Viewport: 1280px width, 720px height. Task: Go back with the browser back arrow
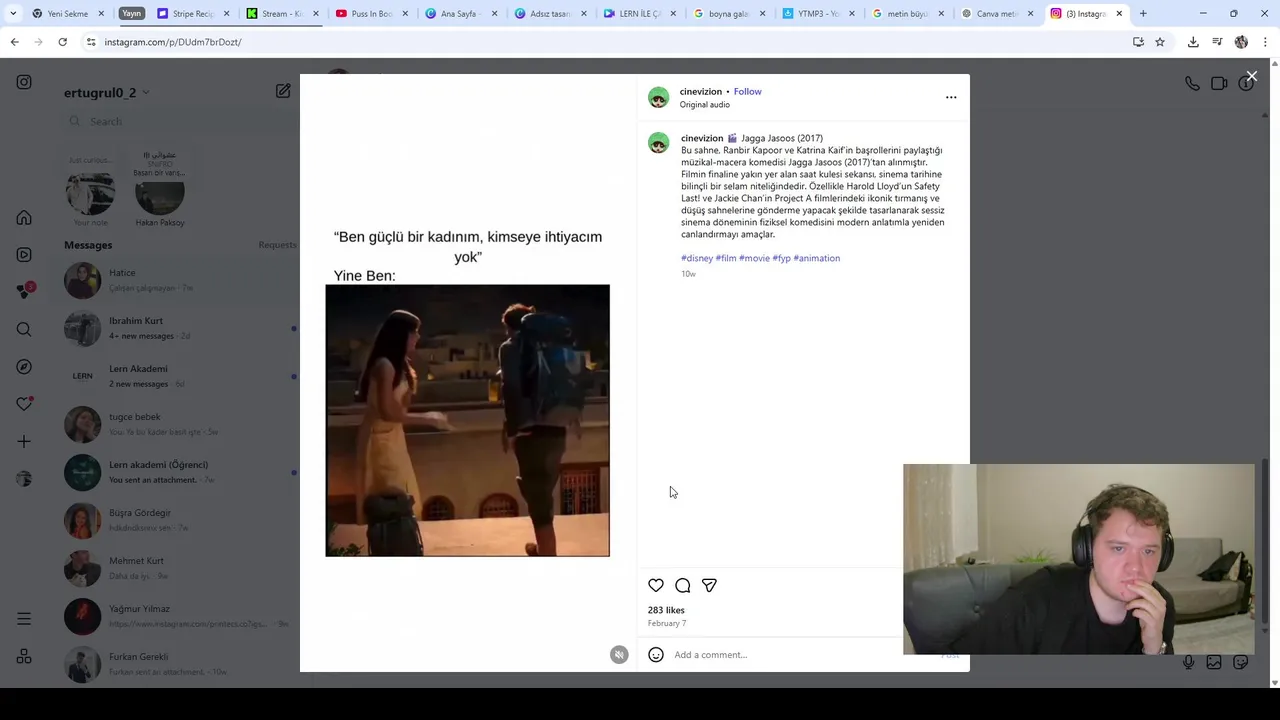15,42
